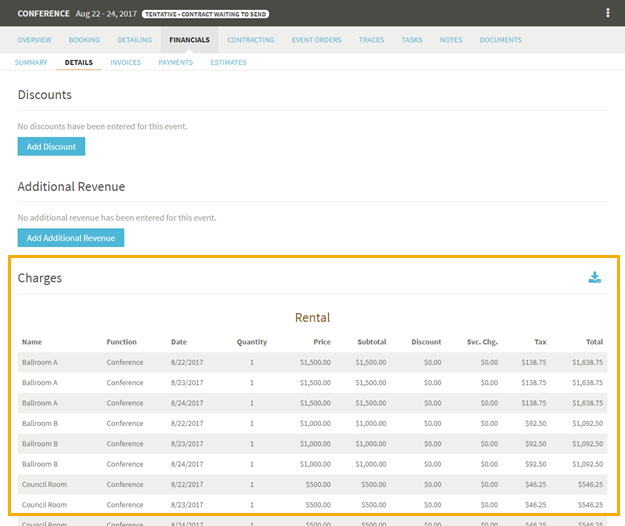Select the Summary sub-tab
The height and width of the screenshot is (526, 625).
(31, 62)
